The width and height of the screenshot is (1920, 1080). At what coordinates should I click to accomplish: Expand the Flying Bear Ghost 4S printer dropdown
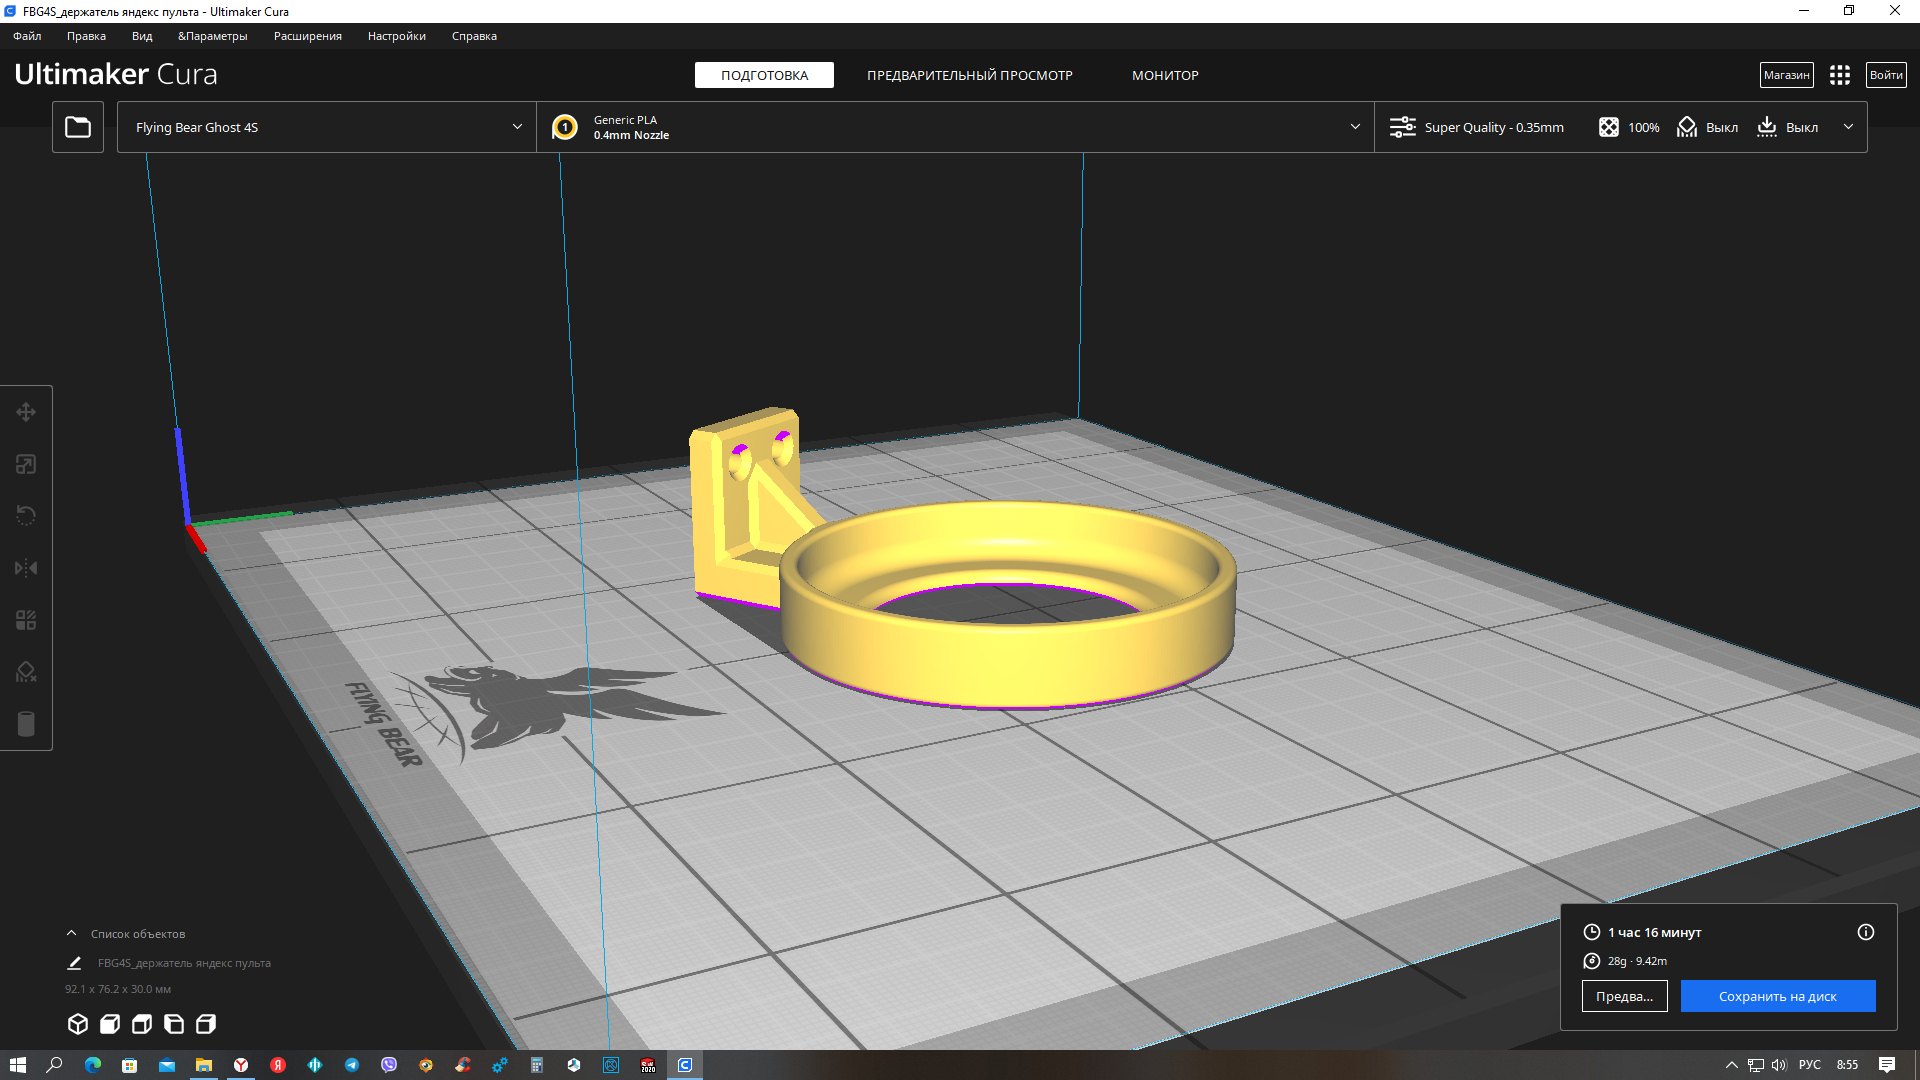(326, 127)
